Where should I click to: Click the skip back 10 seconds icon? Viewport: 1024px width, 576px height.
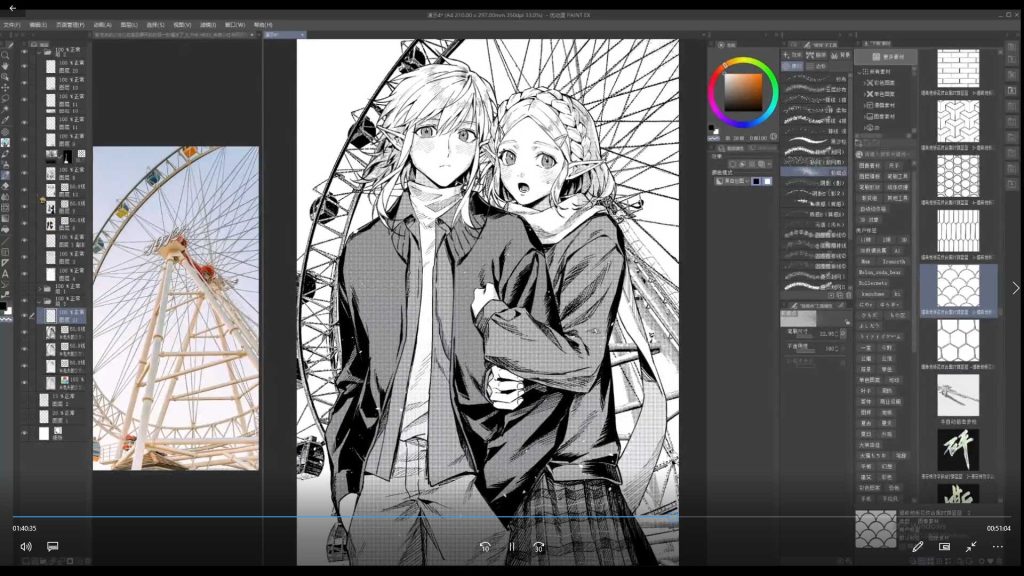484,547
